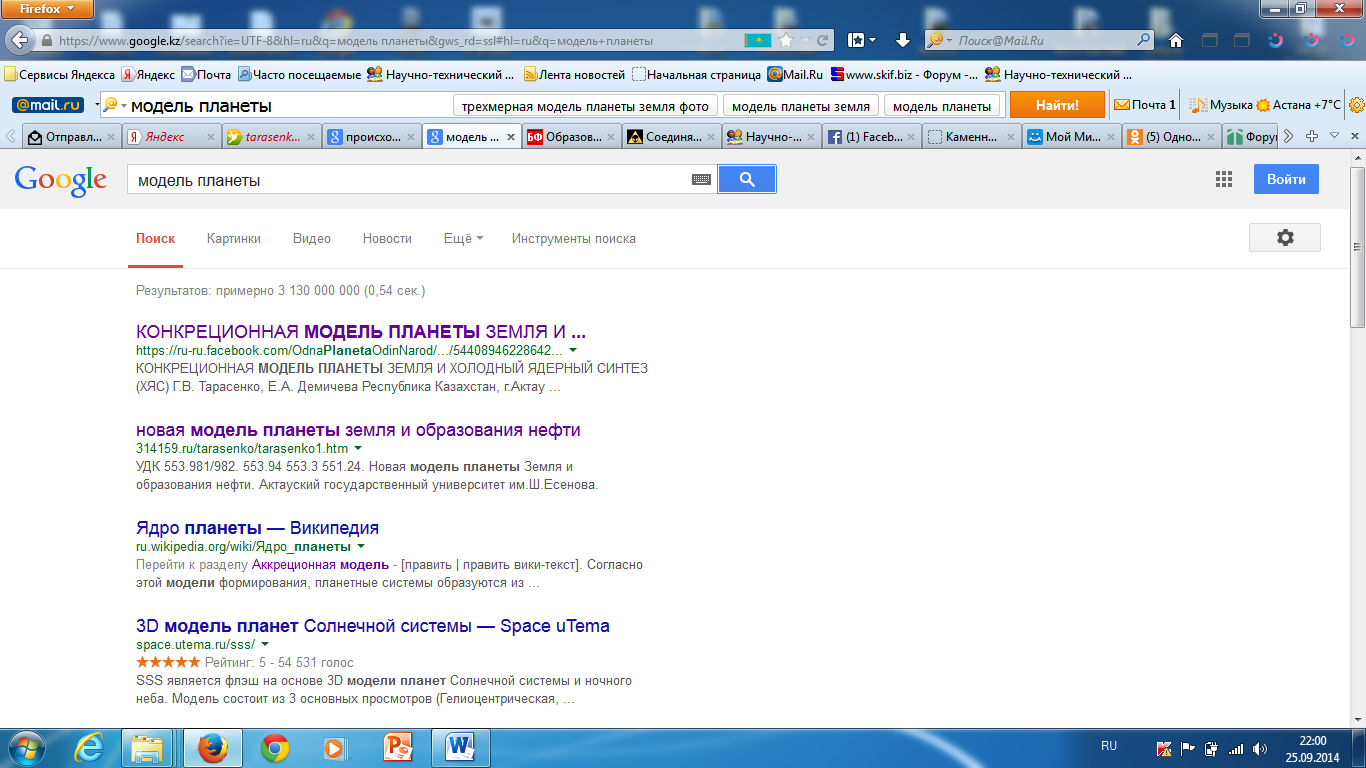
Task: Click the orange 'Найти!' button
Action: [1057, 105]
